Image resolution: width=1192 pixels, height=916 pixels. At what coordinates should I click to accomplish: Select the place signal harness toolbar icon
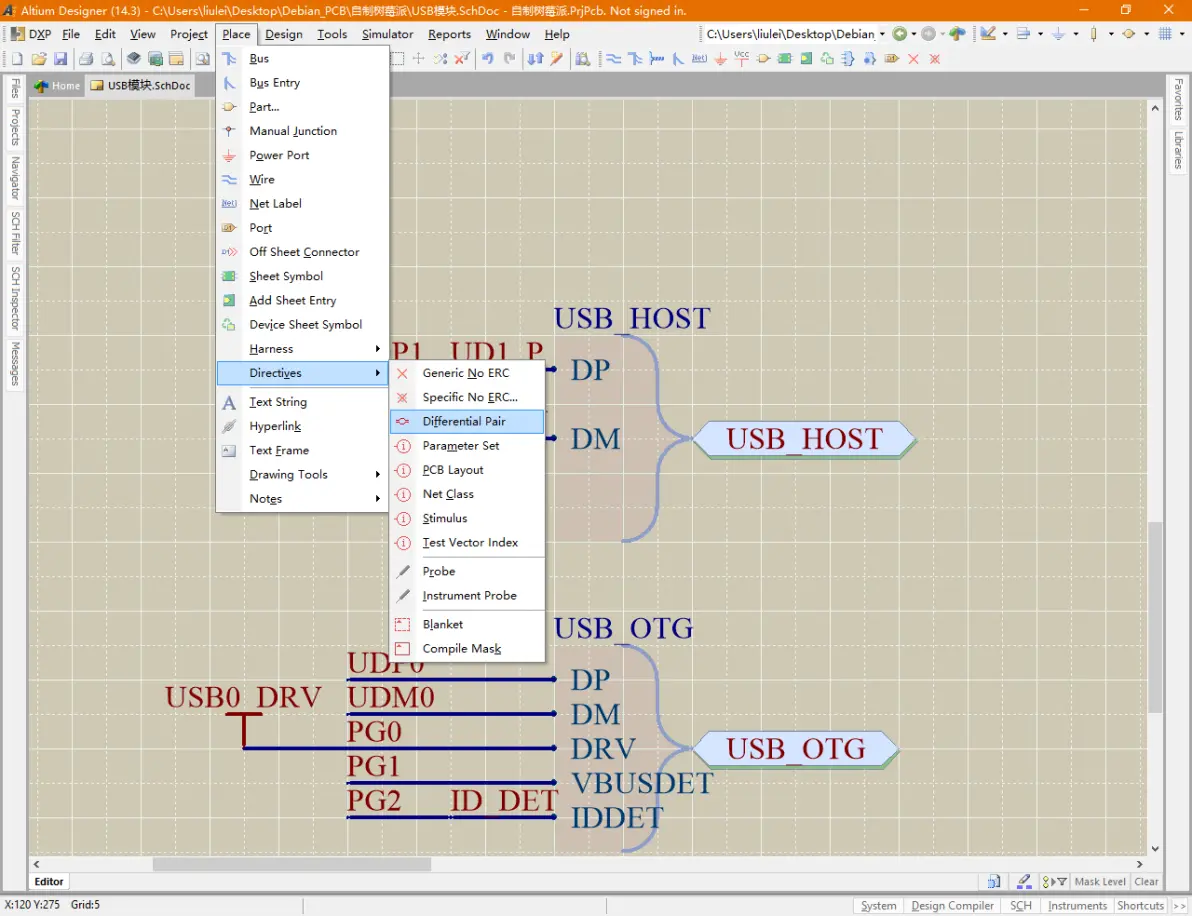[x=656, y=59]
